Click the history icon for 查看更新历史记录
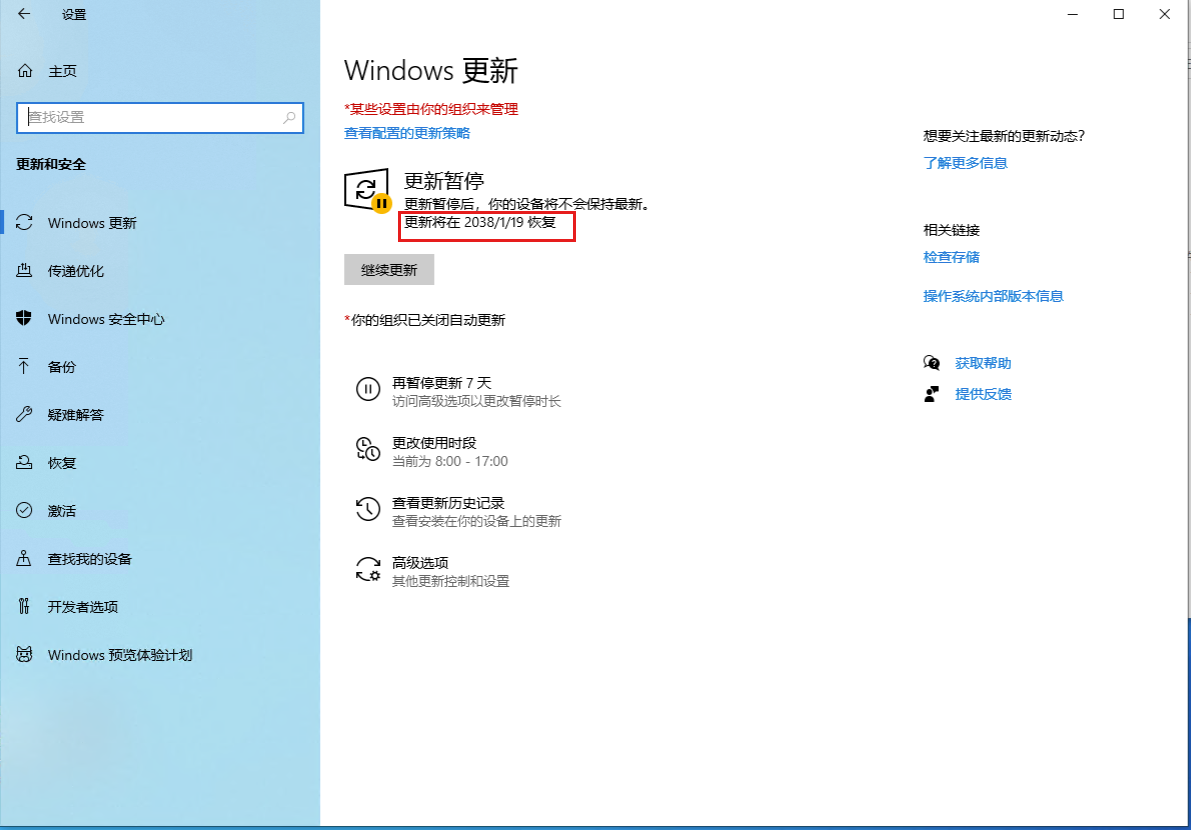 point(368,509)
